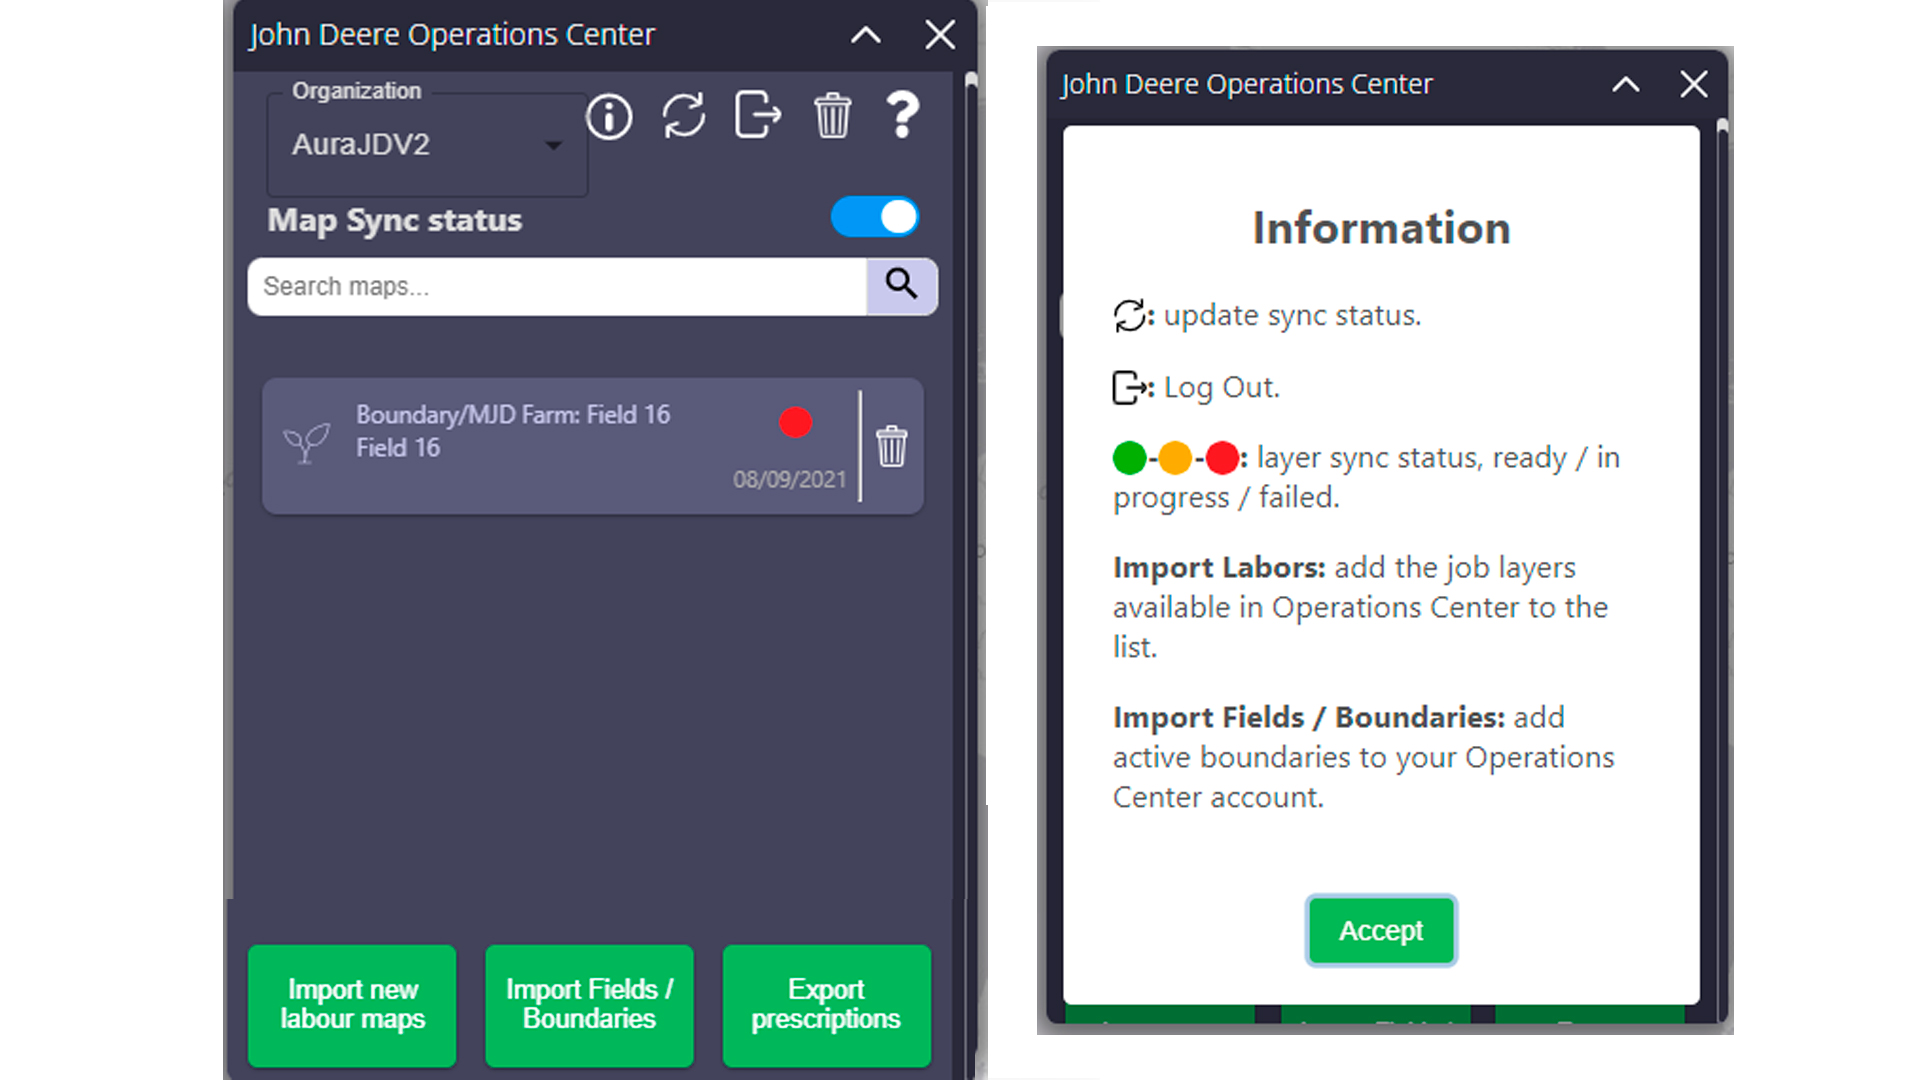Click Import Fields / Boundaries button
The width and height of the screenshot is (1920, 1080).
coord(589,1004)
